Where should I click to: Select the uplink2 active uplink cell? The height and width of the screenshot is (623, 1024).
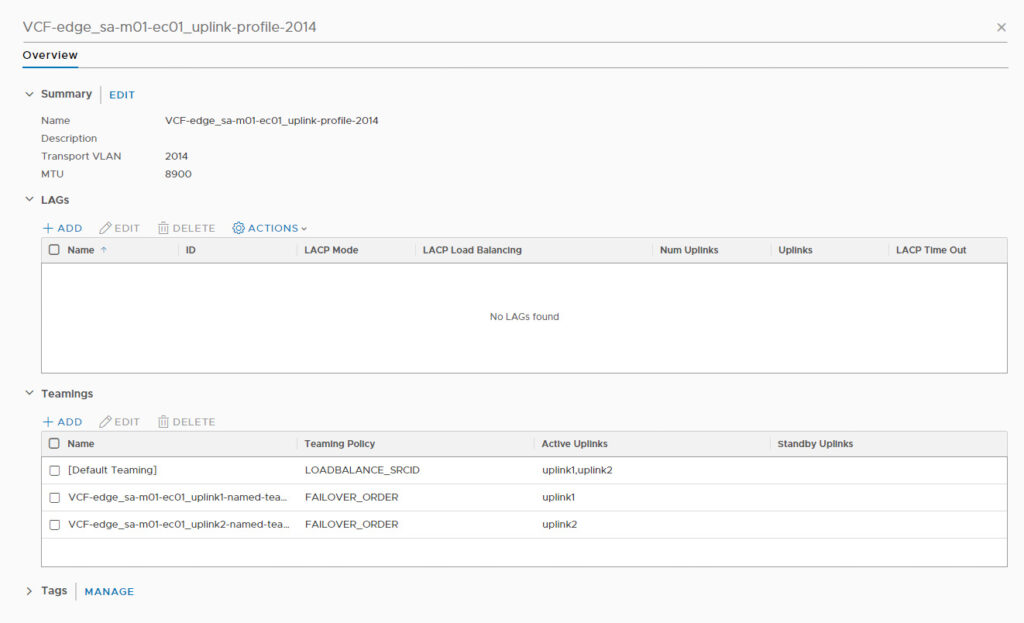pos(560,524)
